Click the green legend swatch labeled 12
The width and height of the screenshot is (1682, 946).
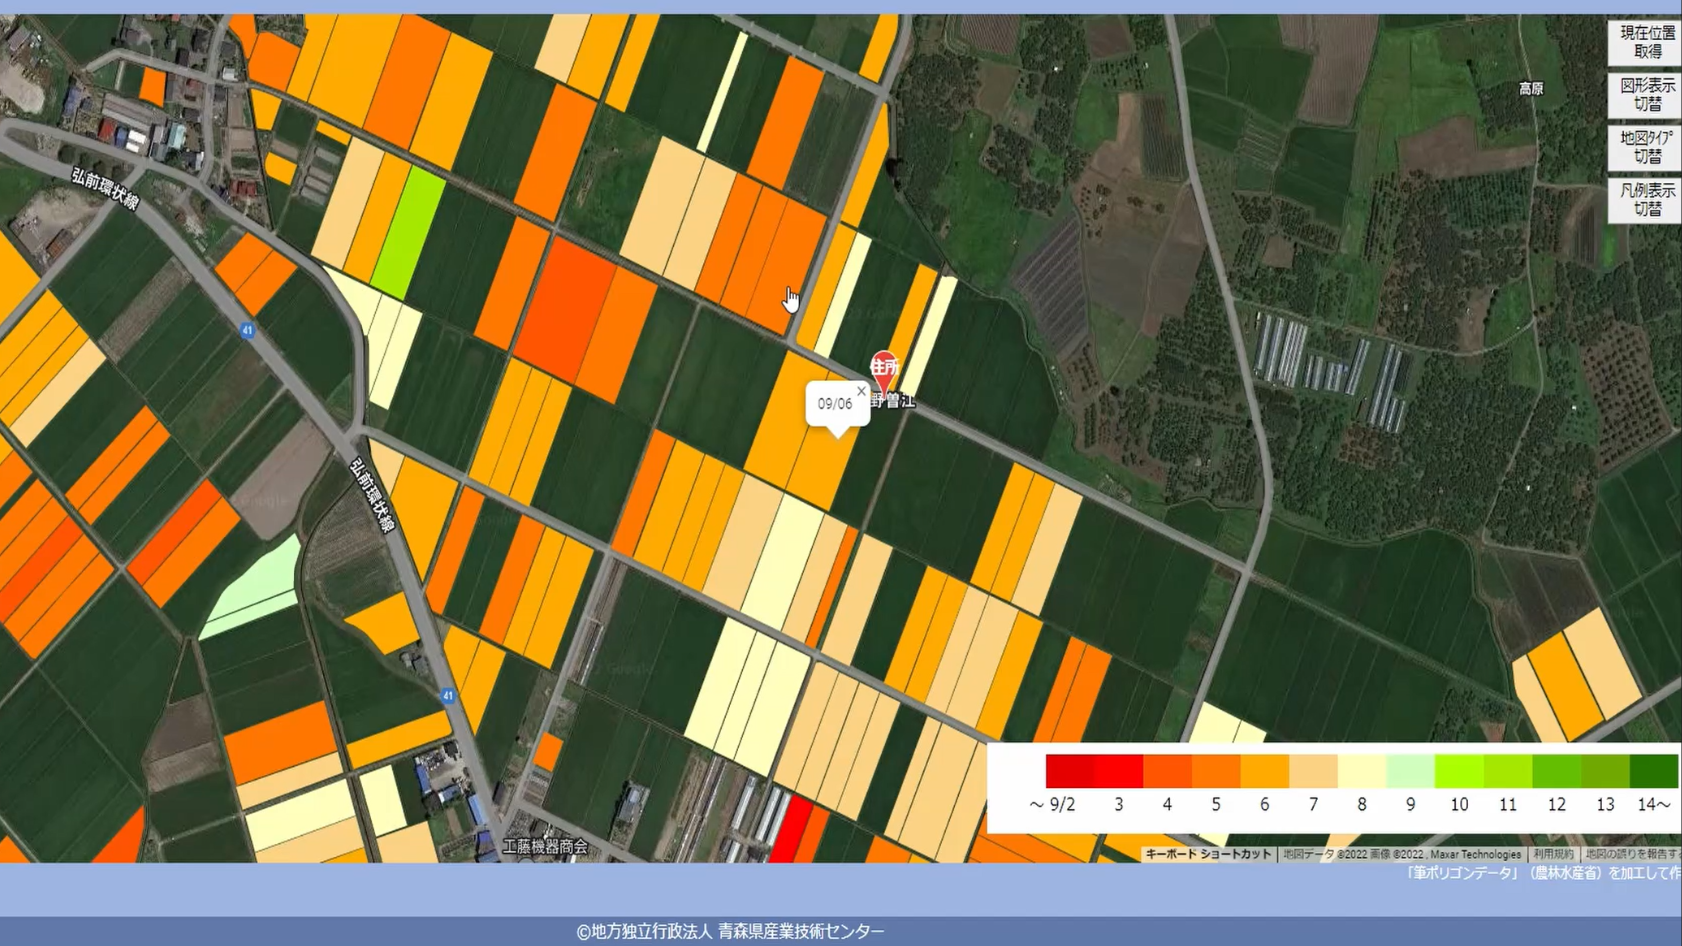point(1557,771)
